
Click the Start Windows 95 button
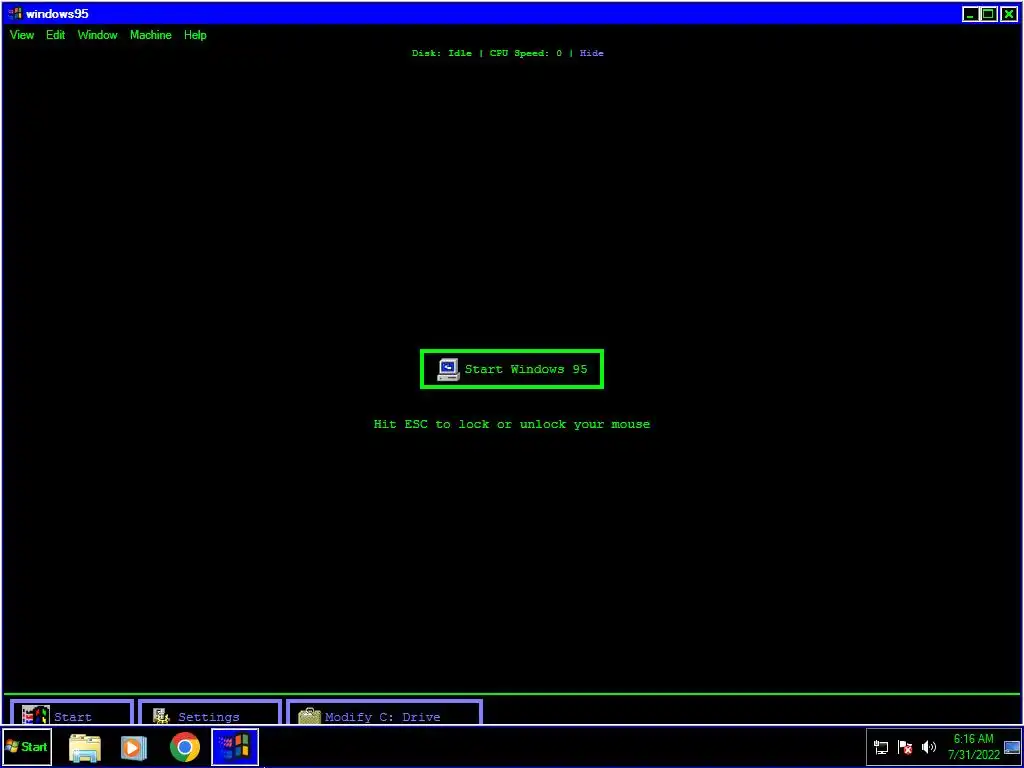coord(512,369)
